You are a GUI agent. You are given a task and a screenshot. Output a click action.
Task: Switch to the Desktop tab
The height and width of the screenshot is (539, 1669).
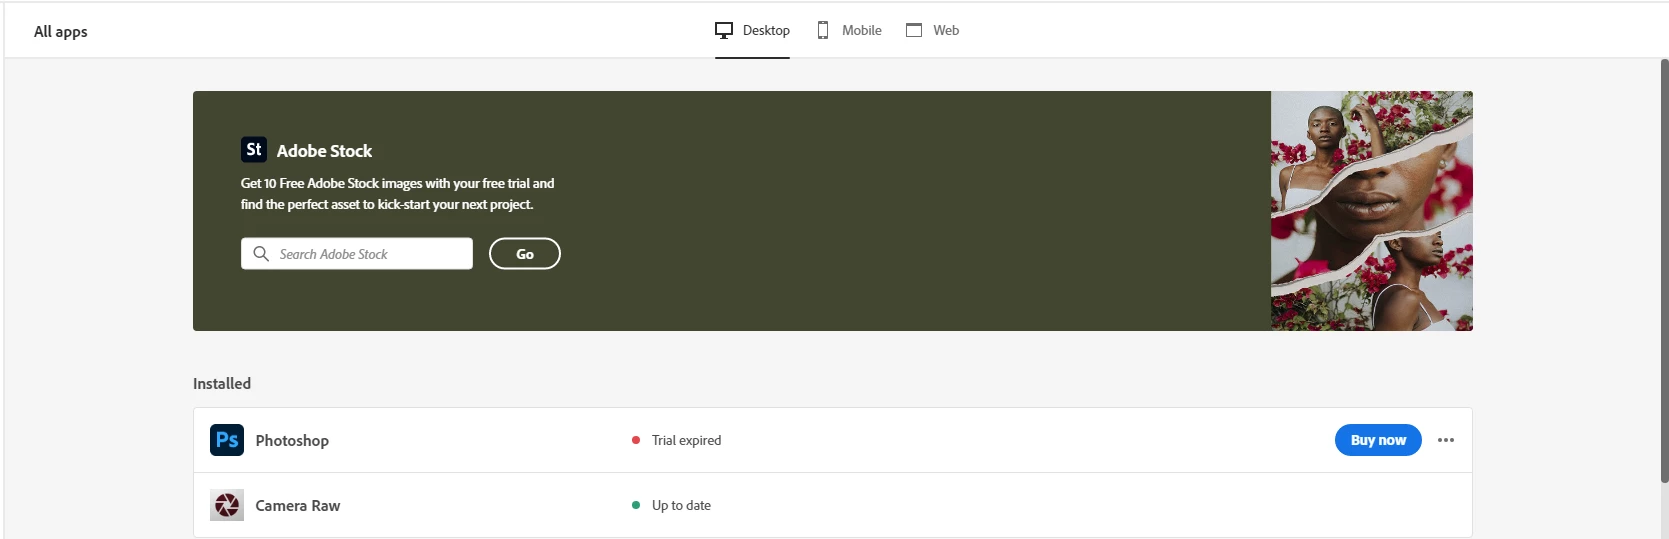coord(752,31)
